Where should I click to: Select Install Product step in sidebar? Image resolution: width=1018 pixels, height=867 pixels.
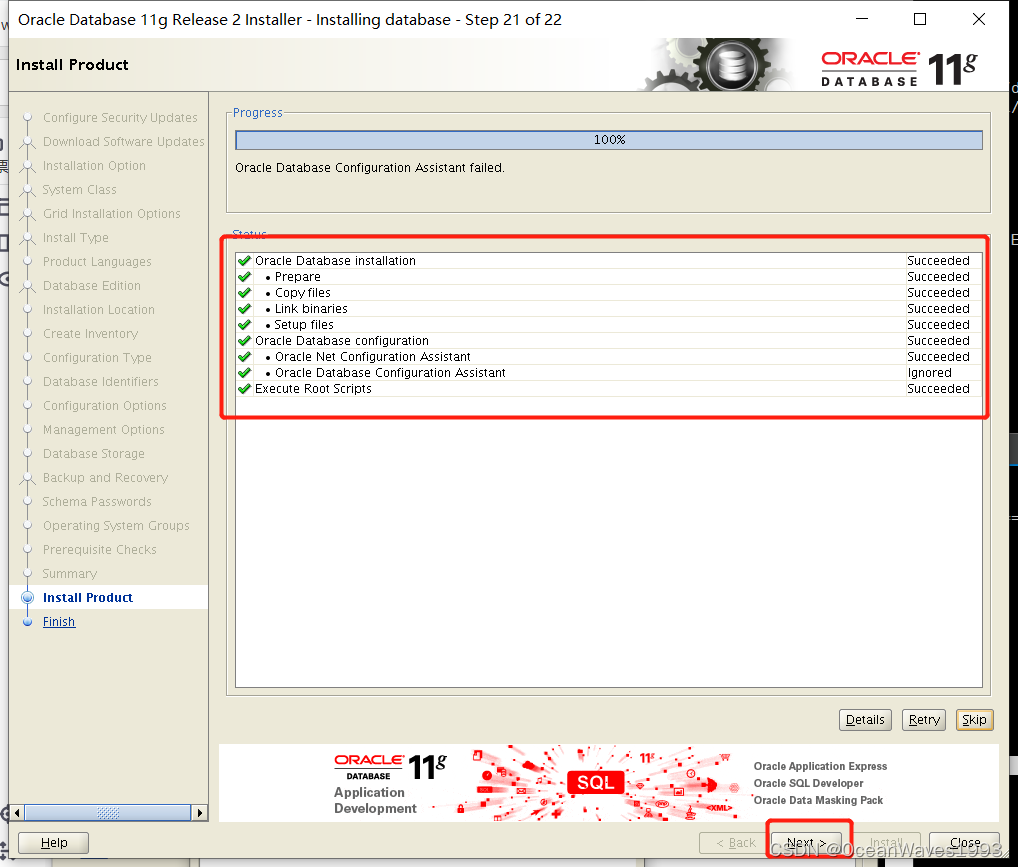88,597
